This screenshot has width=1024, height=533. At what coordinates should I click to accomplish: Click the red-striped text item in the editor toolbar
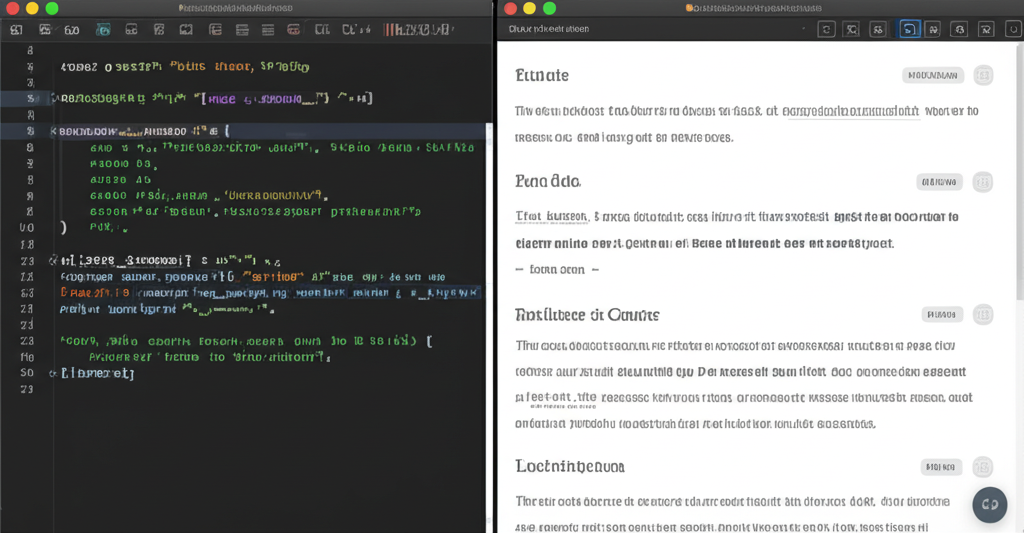click(x=418, y=30)
